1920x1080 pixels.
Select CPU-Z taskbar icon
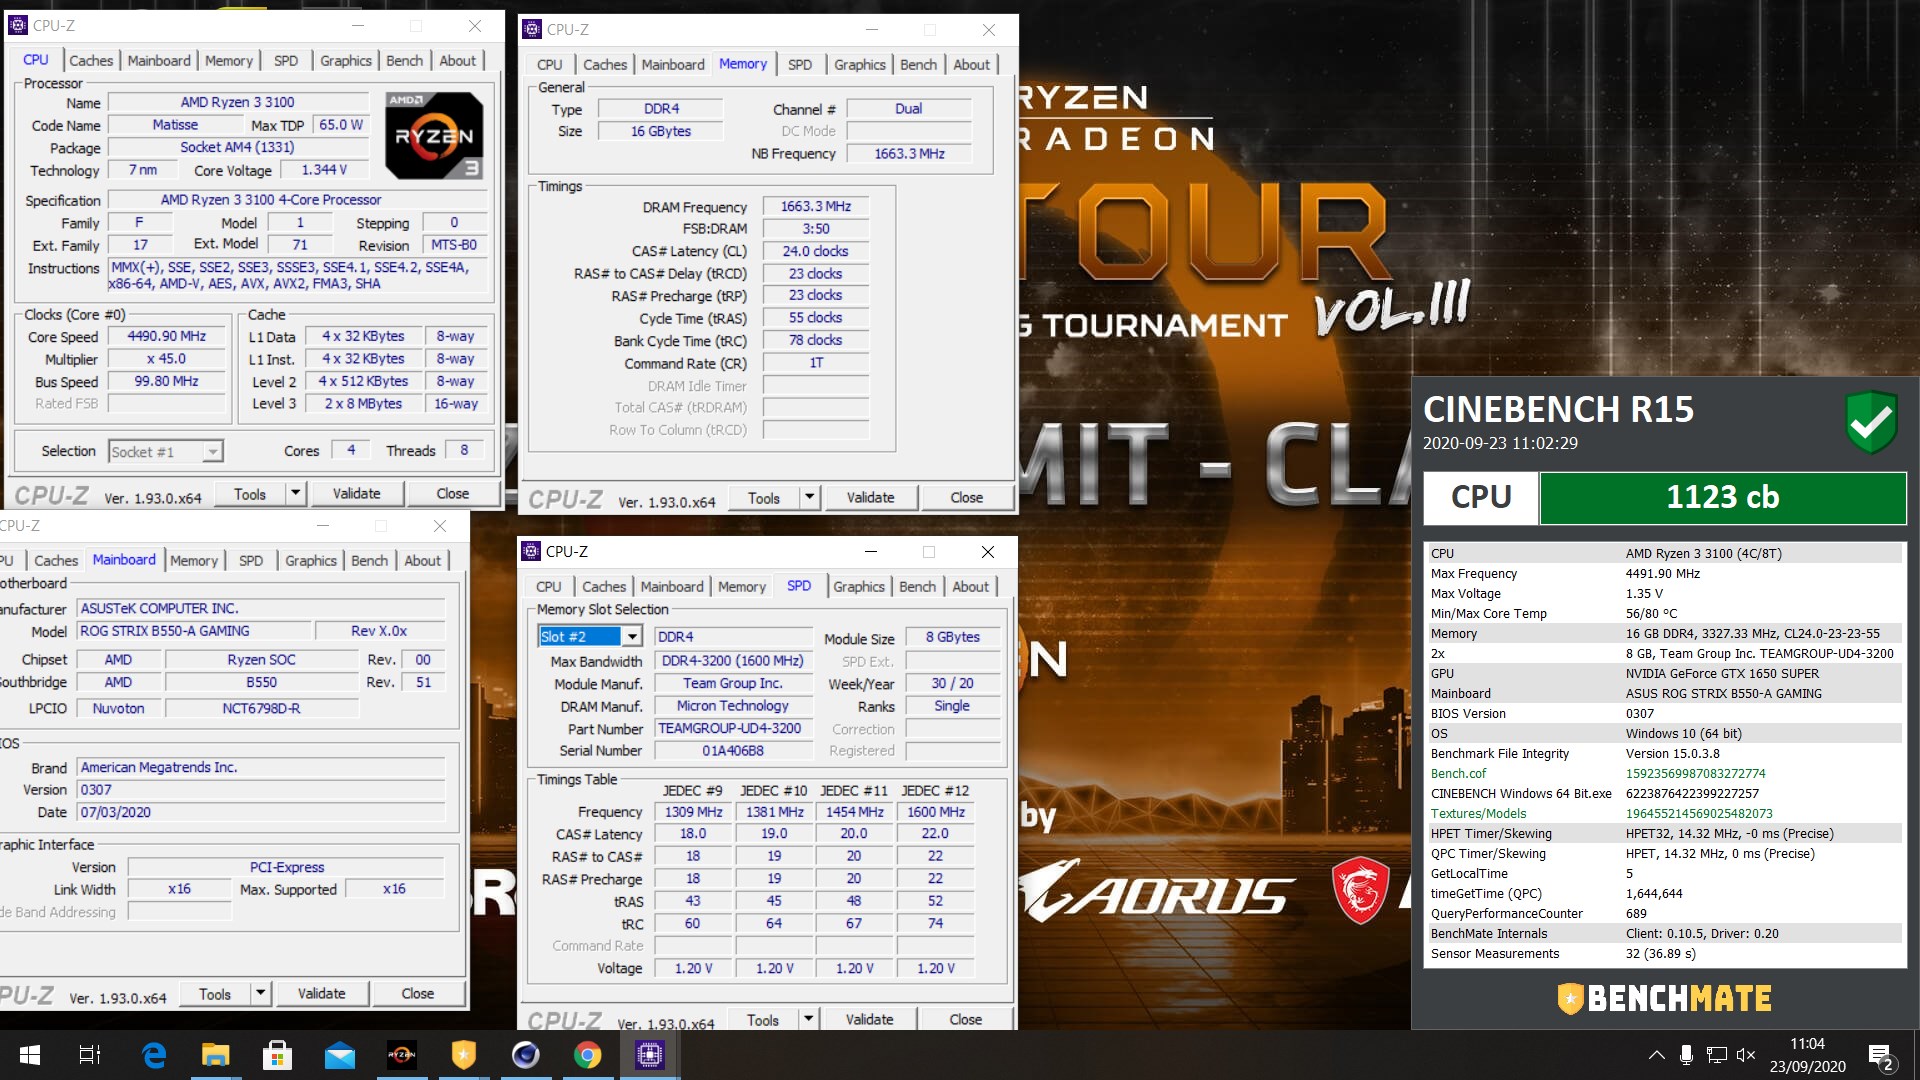pos(650,1055)
